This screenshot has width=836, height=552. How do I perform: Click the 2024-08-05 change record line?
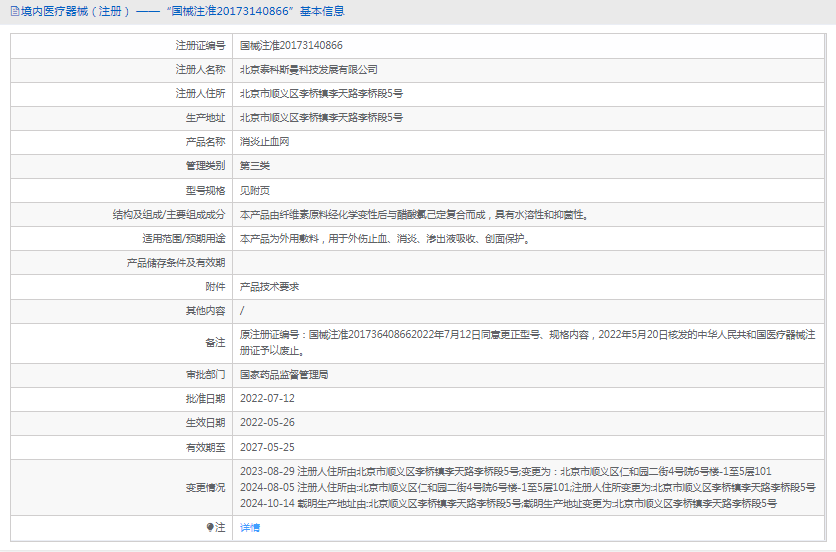pos(527,487)
